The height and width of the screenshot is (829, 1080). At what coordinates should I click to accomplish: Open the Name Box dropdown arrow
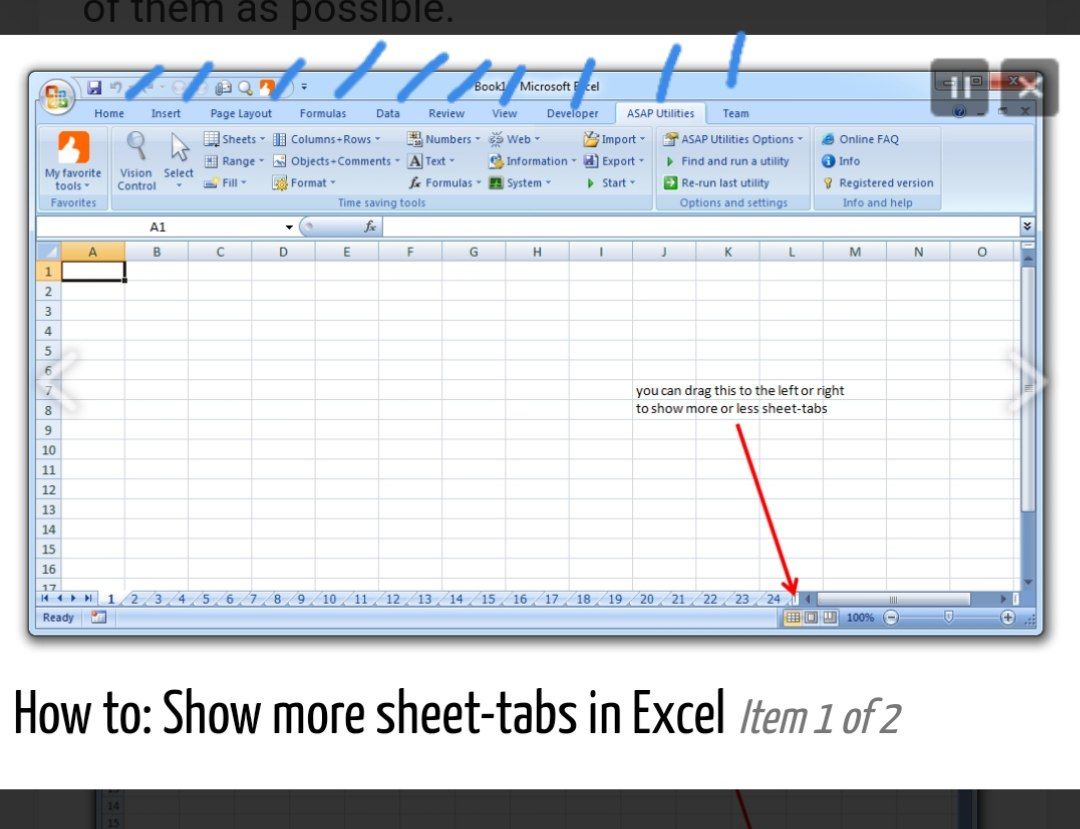[x=289, y=227]
